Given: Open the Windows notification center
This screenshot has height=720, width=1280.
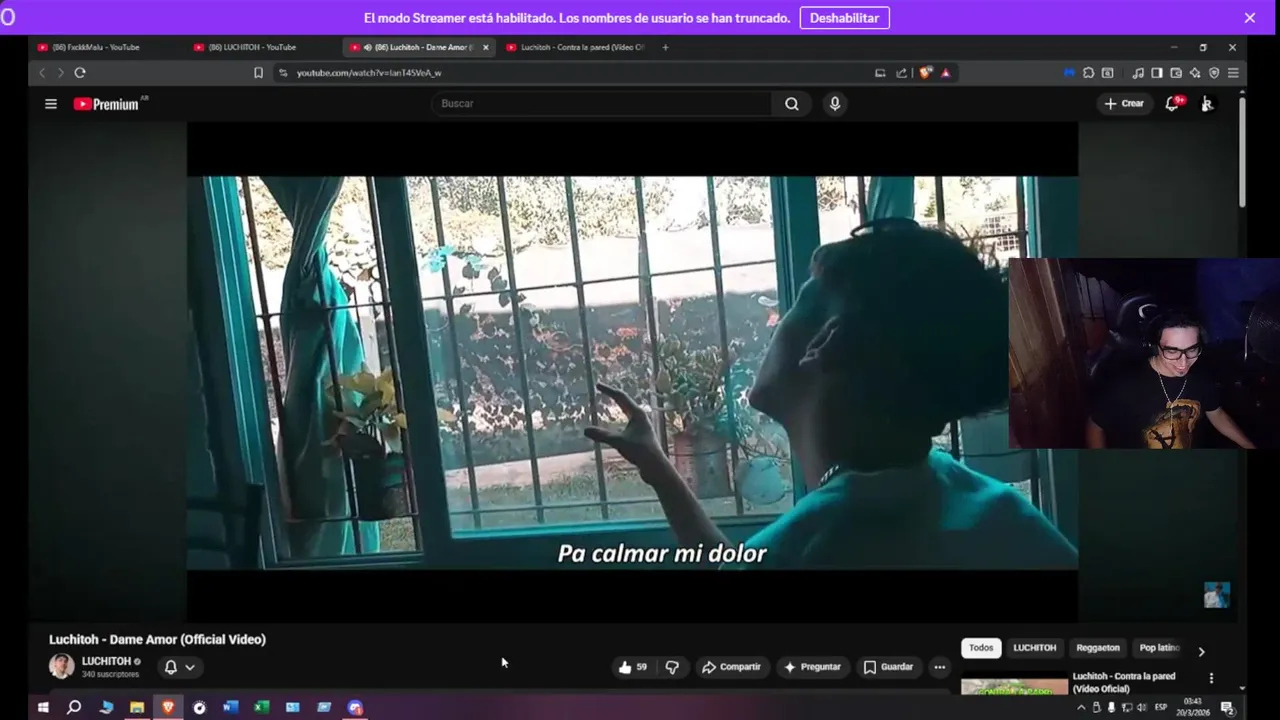Looking at the screenshot, I should pos(1227,707).
